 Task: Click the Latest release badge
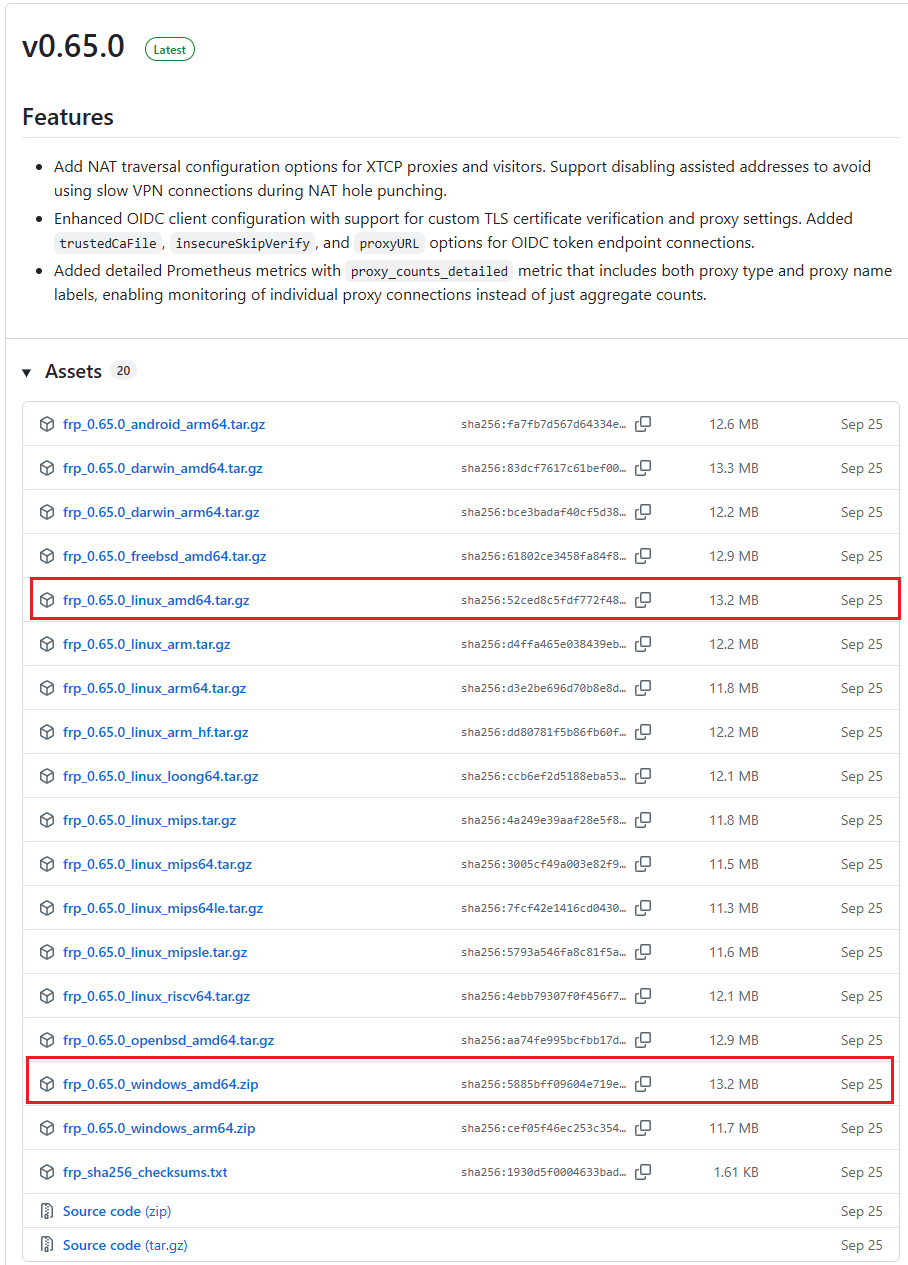170,49
